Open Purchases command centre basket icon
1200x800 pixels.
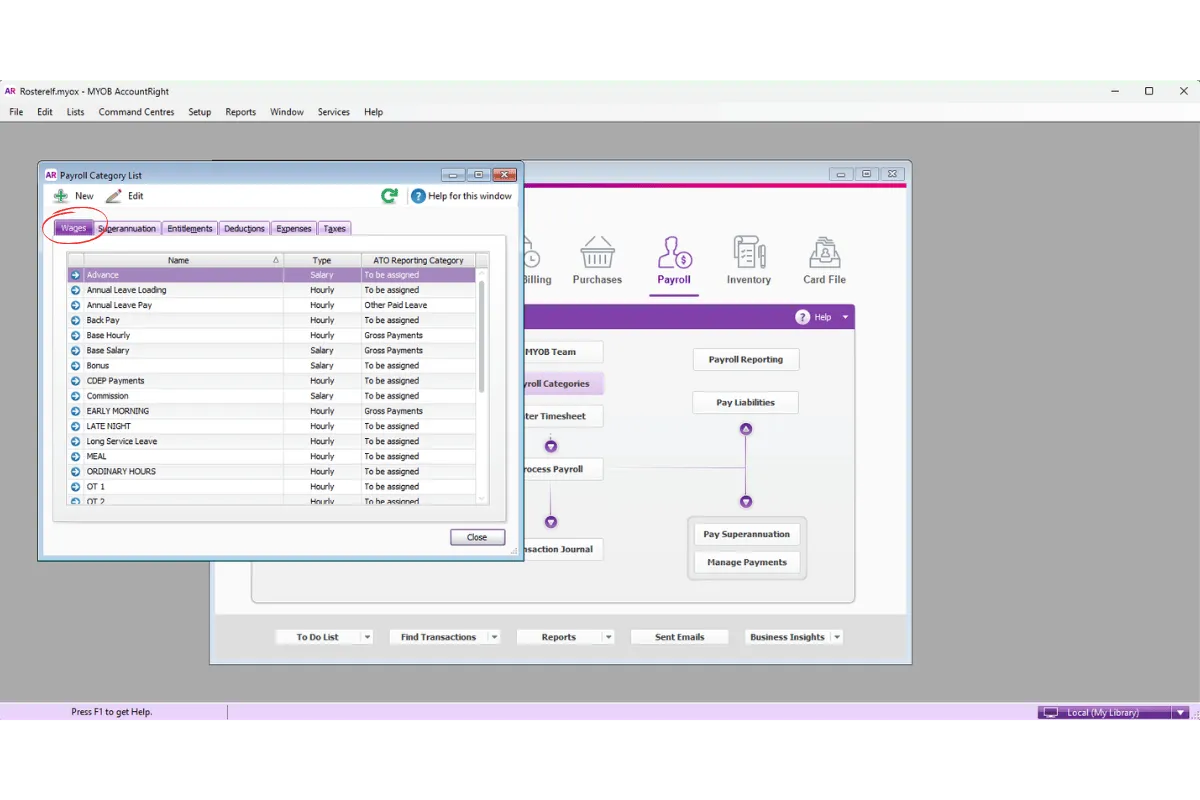(x=597, y=252)
